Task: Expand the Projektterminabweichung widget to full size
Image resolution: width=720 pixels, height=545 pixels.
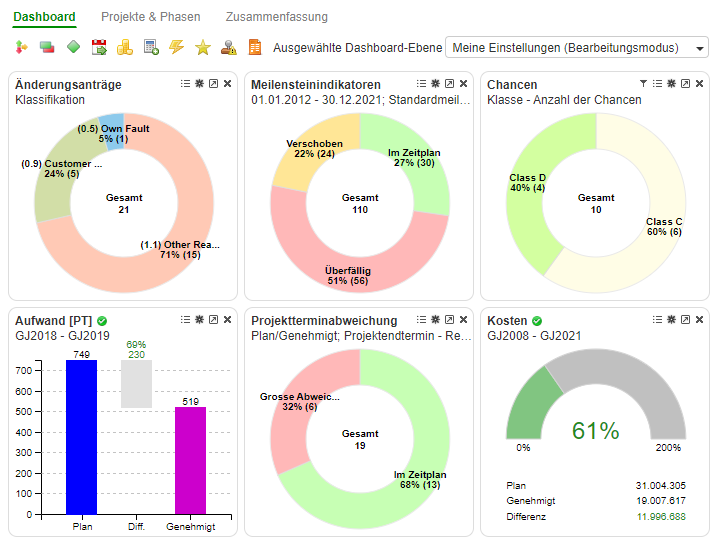Action: (450, 320)
